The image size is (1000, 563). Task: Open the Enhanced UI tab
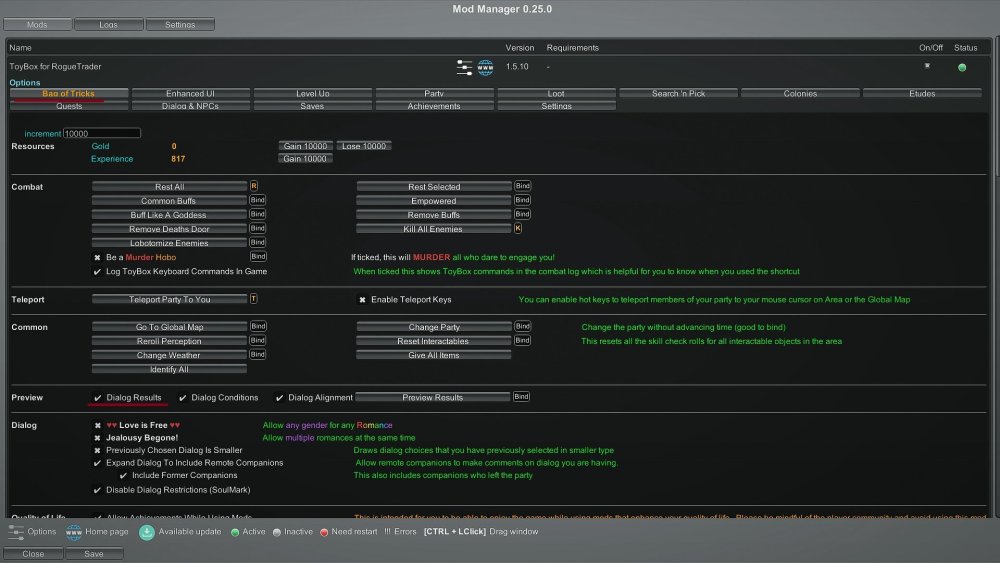(190, 94)
